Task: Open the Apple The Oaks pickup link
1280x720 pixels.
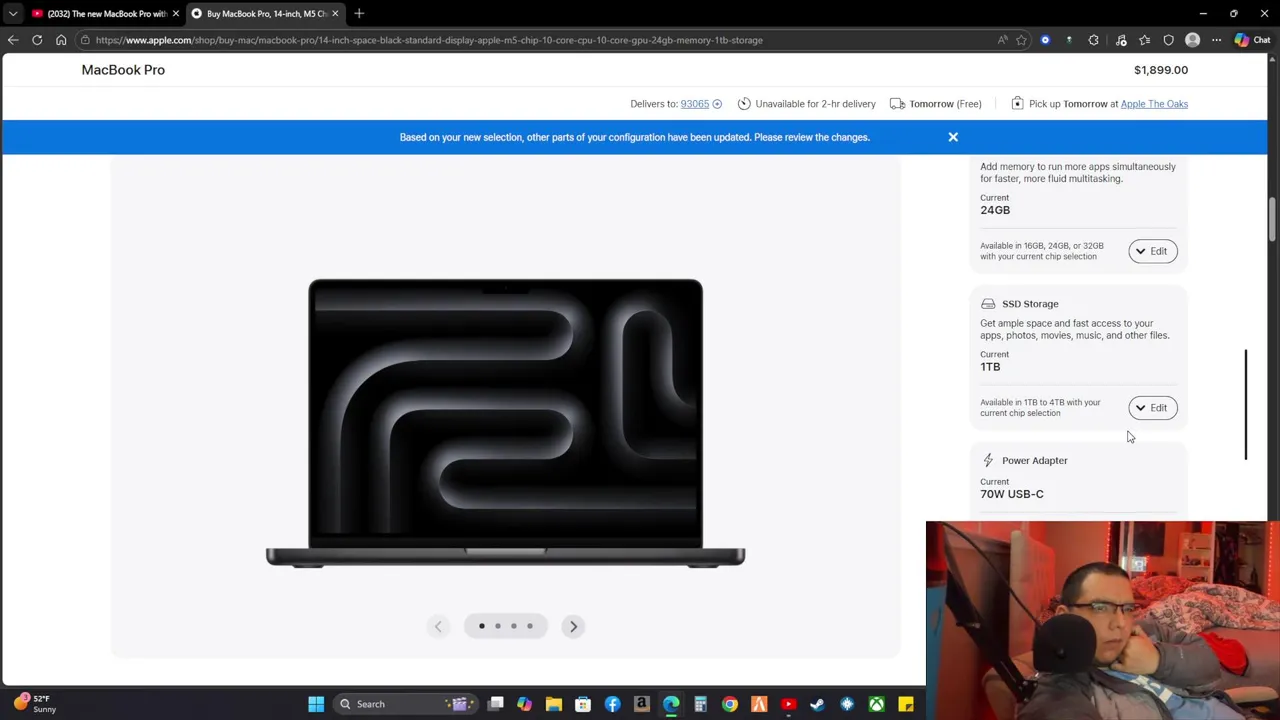Action: tap(1154, 104)
